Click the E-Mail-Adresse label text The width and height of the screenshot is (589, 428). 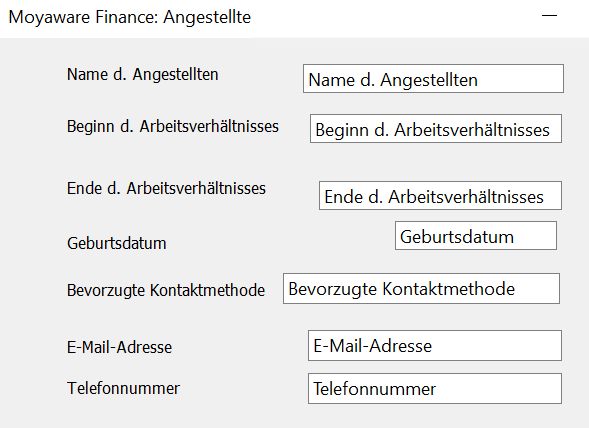tap(119, 347)
